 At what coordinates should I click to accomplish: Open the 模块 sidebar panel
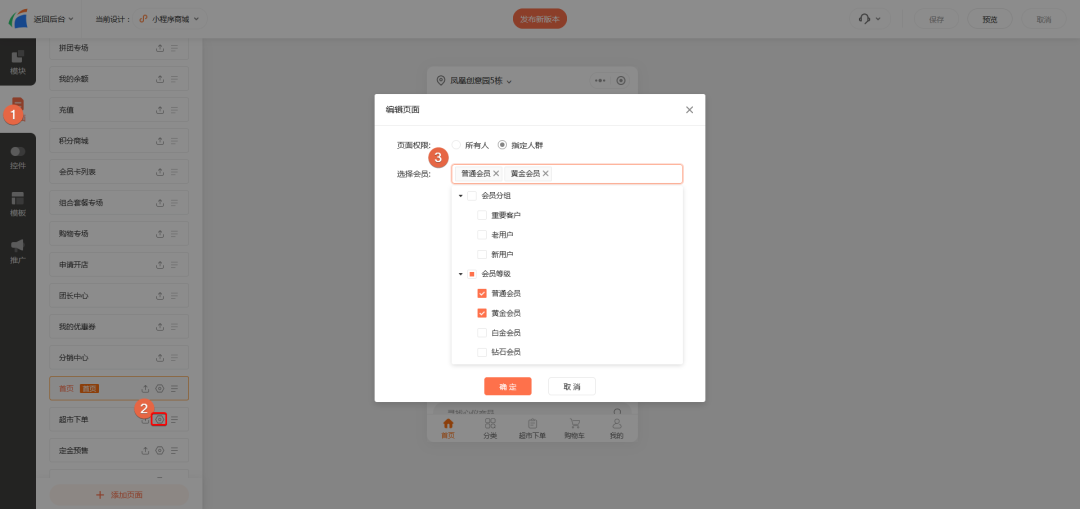click(18, 62)
